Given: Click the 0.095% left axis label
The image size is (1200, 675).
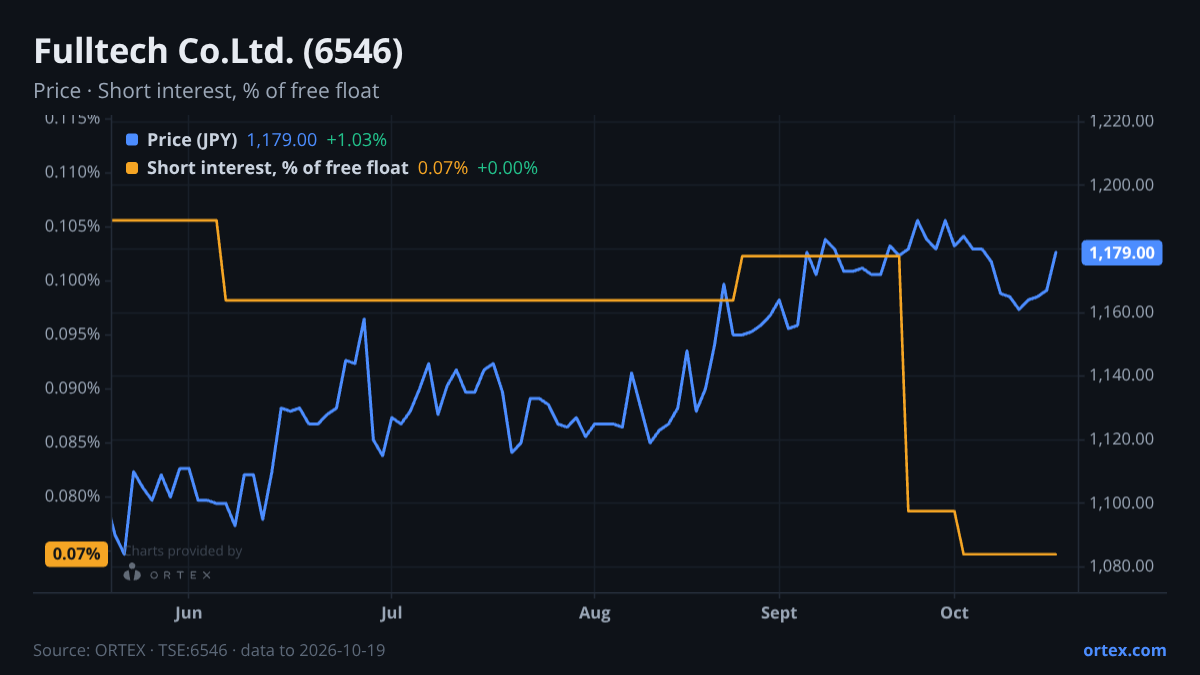Looking at the screenshot, I should (x=73, y=334).
